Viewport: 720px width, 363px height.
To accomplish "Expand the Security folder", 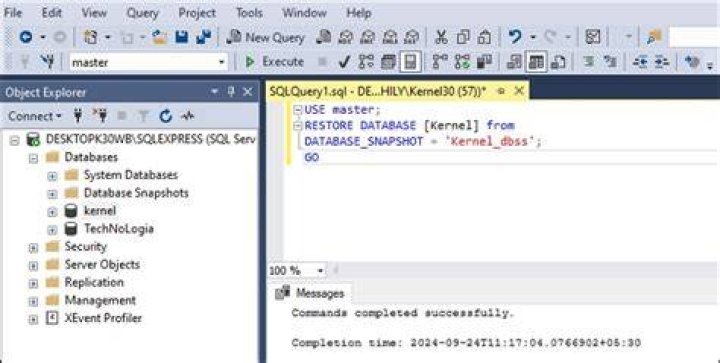I will point(33,248).
